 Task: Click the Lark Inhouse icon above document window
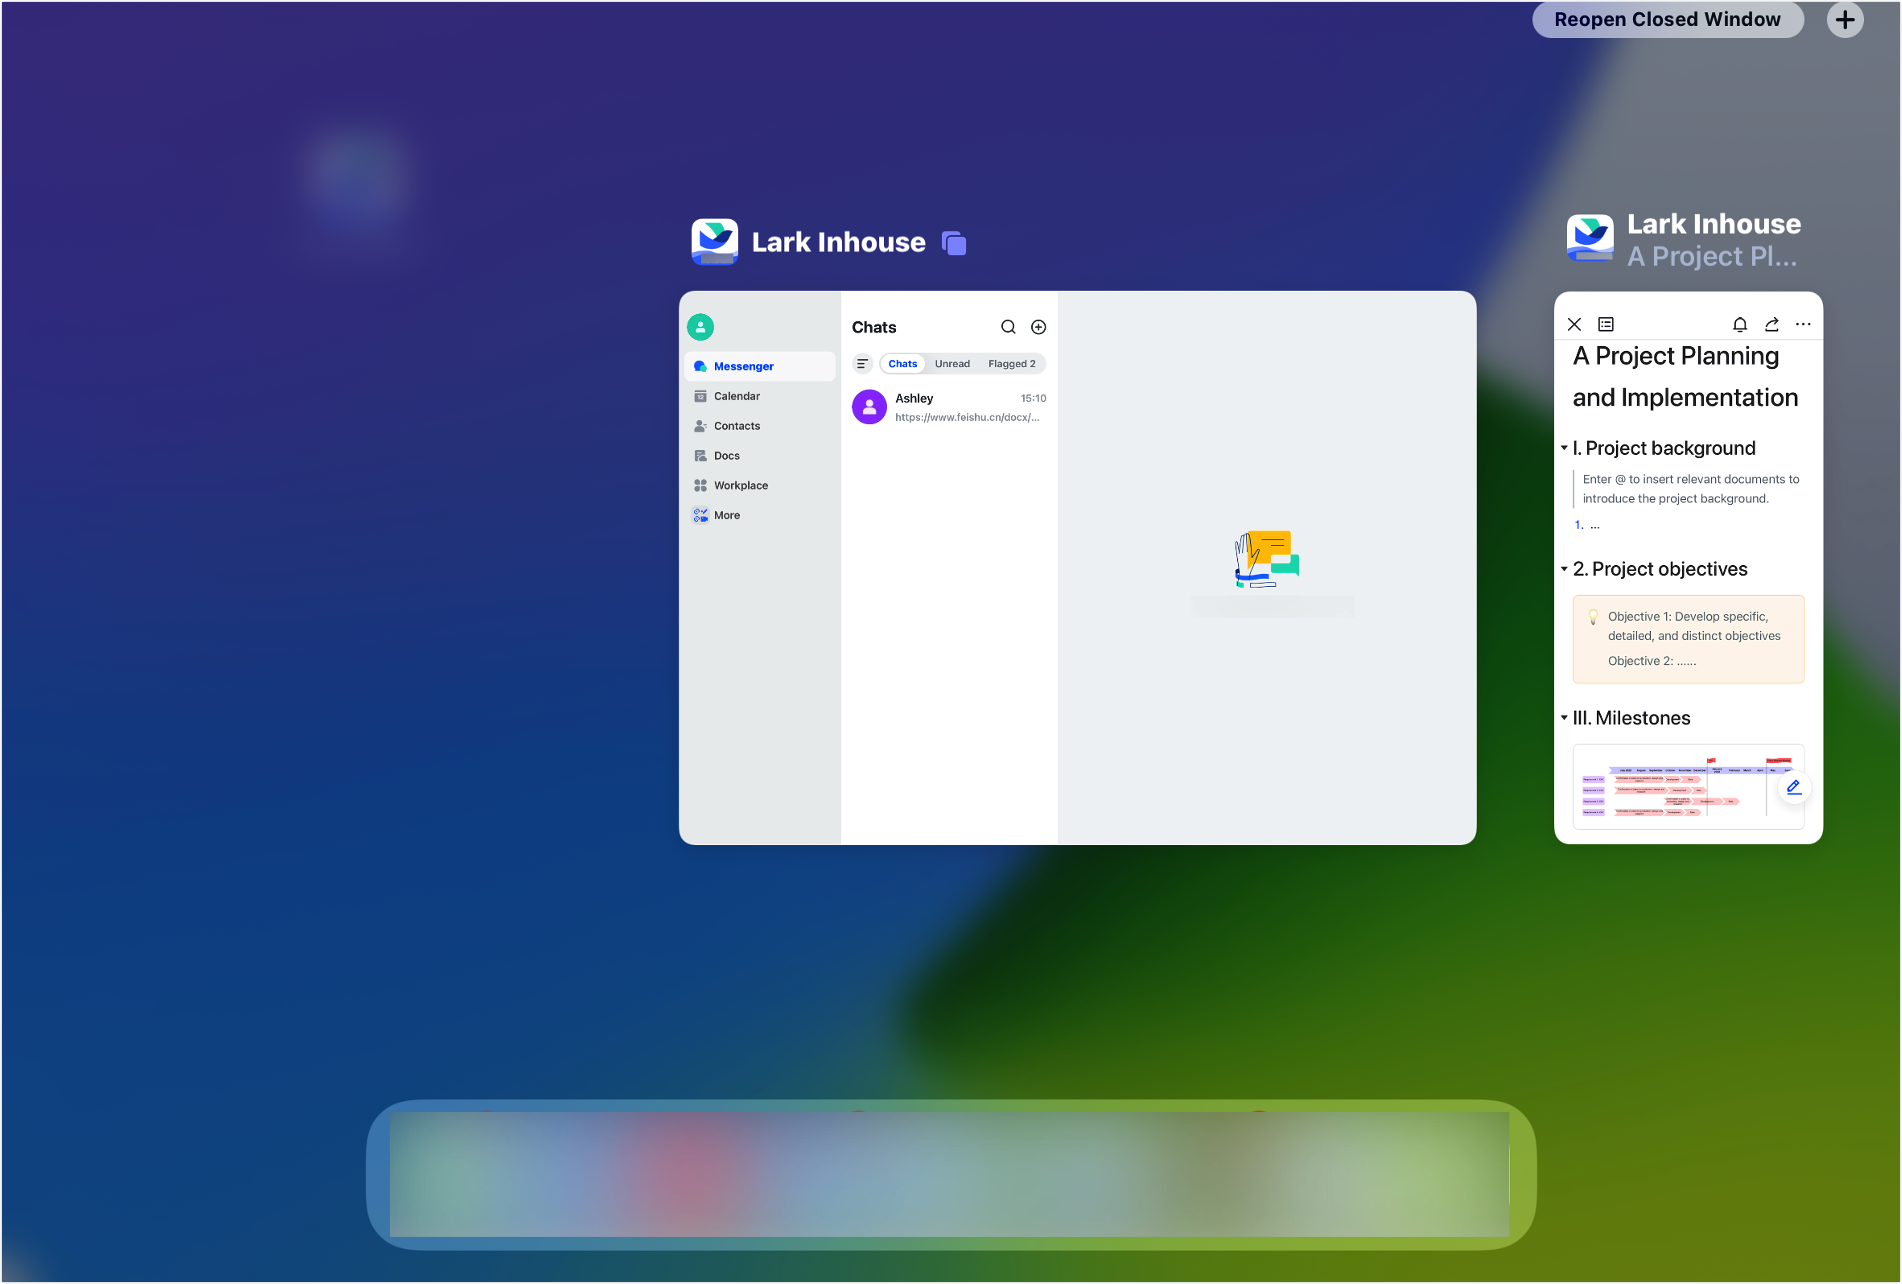click(x=1590, y=239)
